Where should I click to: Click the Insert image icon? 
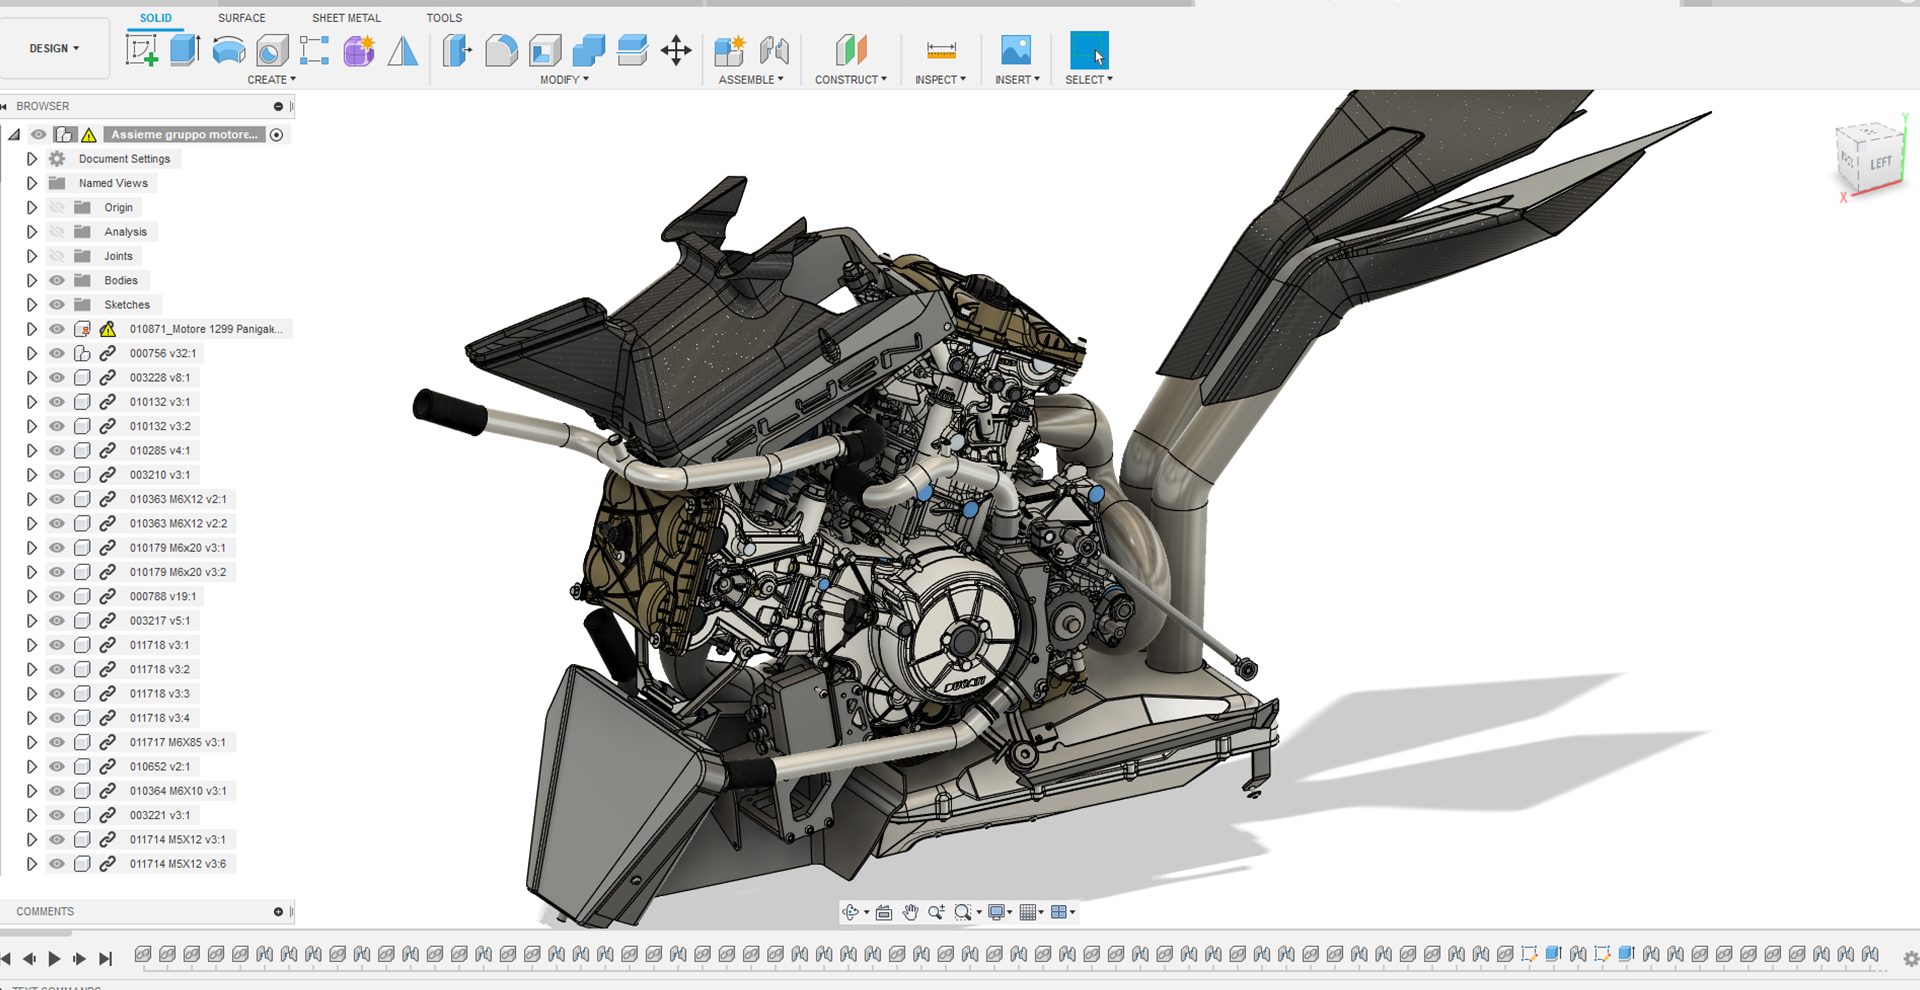coord(1016,50)
